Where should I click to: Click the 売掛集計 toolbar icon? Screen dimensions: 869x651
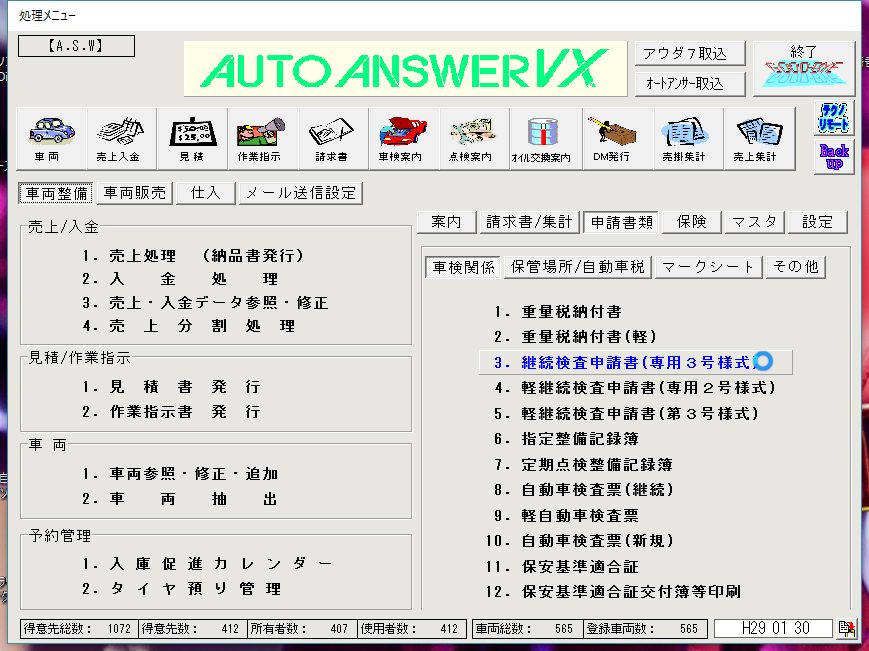click(x=684, y=138)
